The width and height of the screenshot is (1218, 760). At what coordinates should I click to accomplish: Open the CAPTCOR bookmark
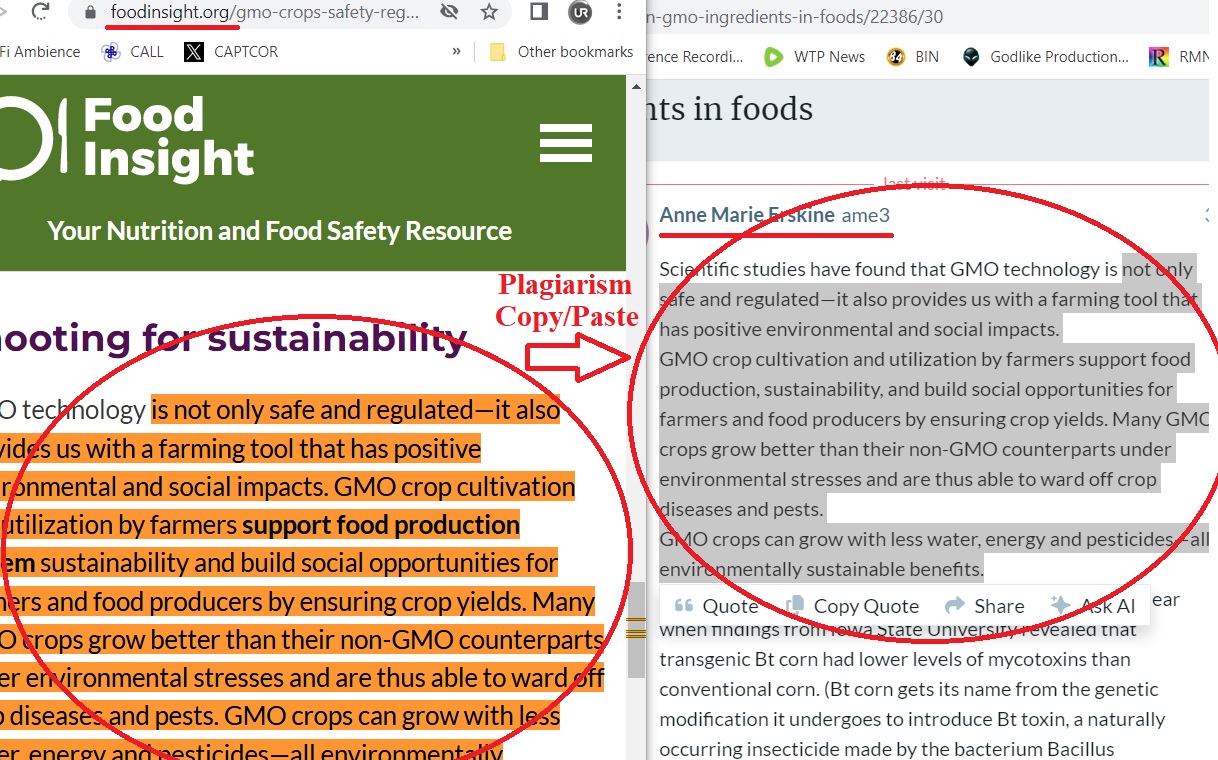(x=232, y=52)
